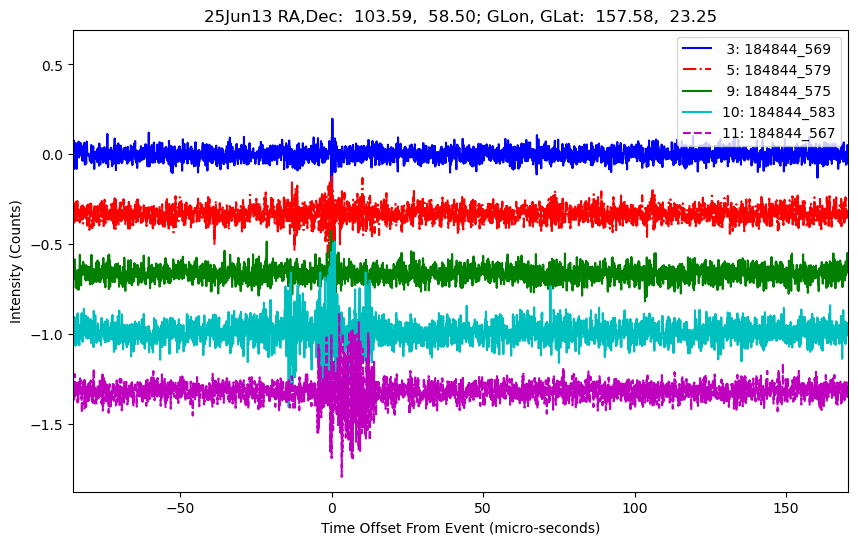Image resolution: width=858 pixels, height=545 pixels.
Task: Select legend label '10: 184844_583'
Action: pyautogui.click(x=776, y=111)
